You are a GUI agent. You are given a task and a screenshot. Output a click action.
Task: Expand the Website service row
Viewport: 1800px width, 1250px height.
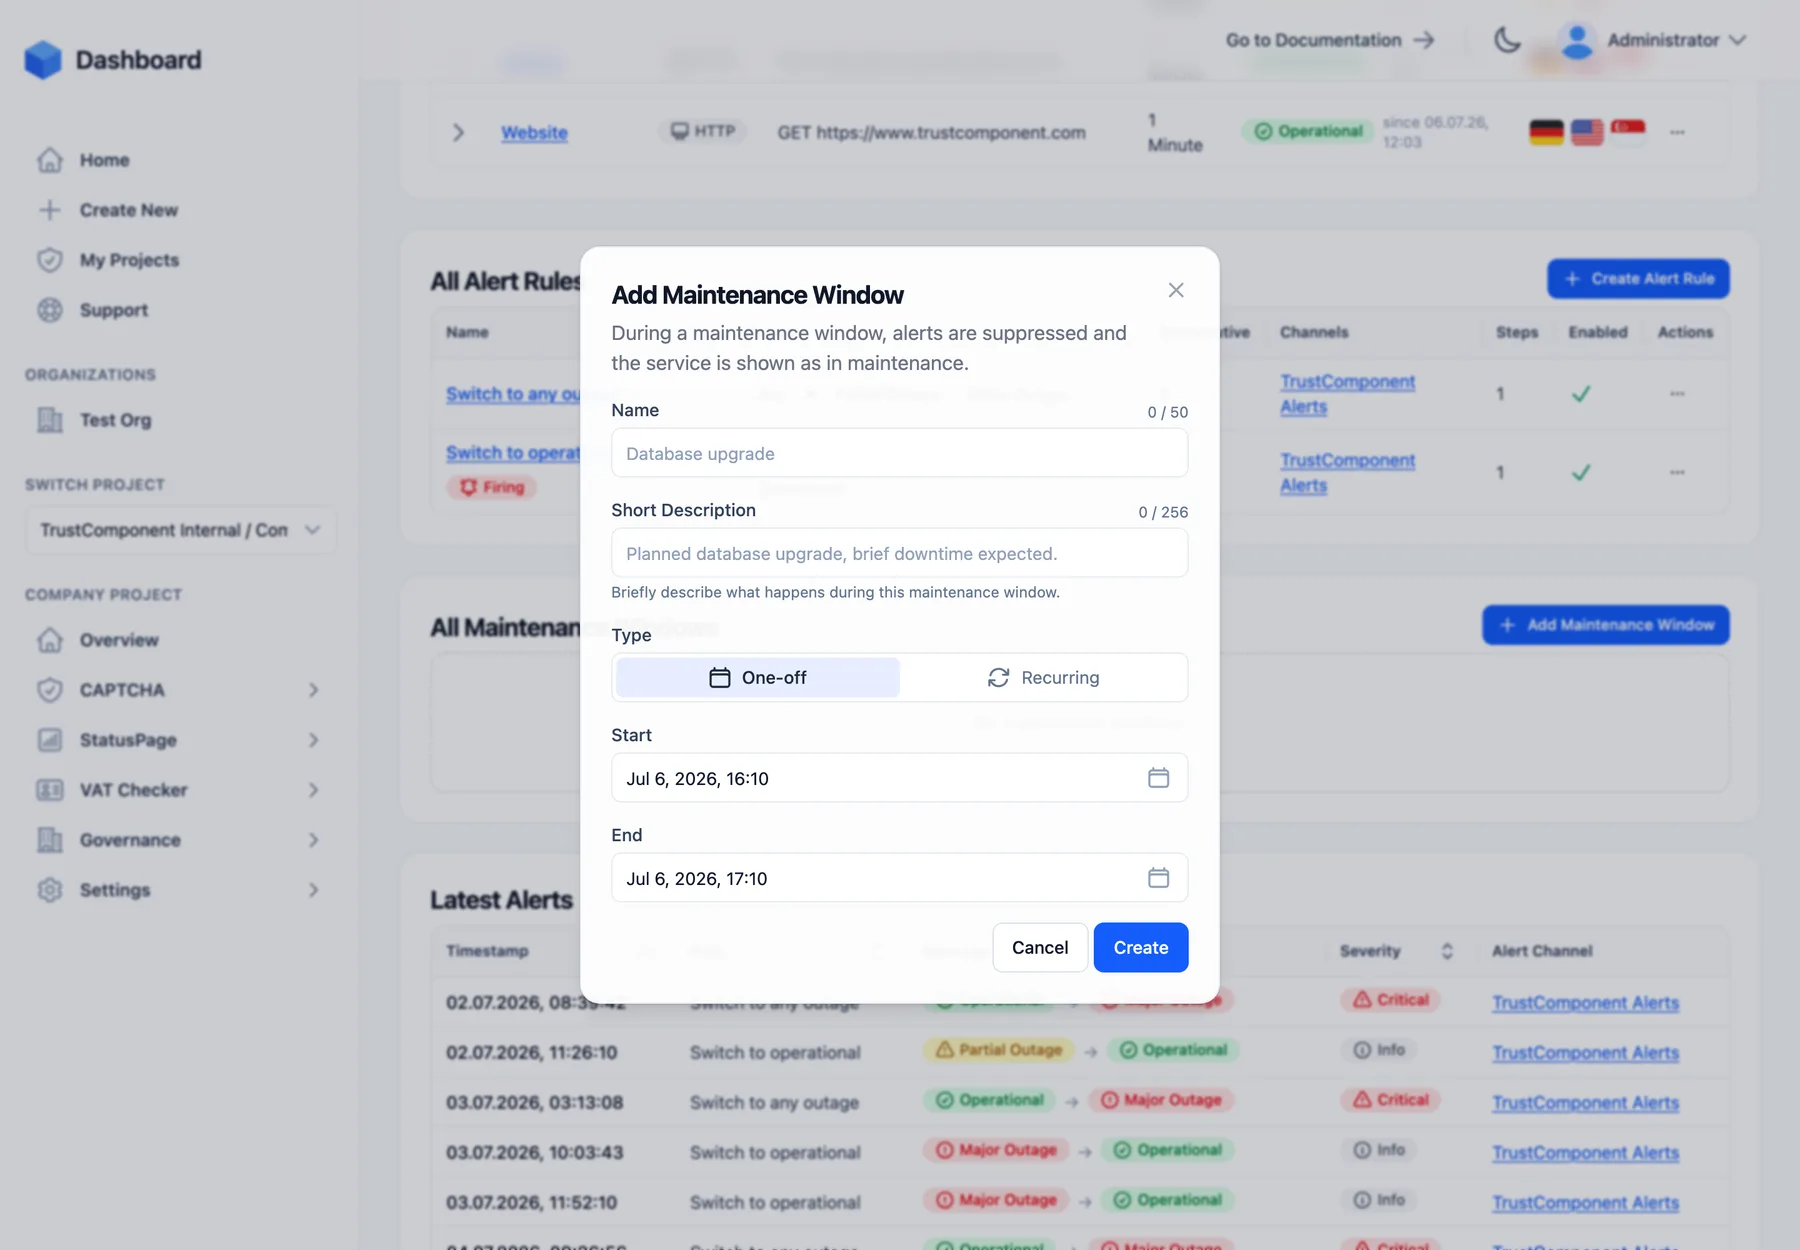[x=458, y=132]
